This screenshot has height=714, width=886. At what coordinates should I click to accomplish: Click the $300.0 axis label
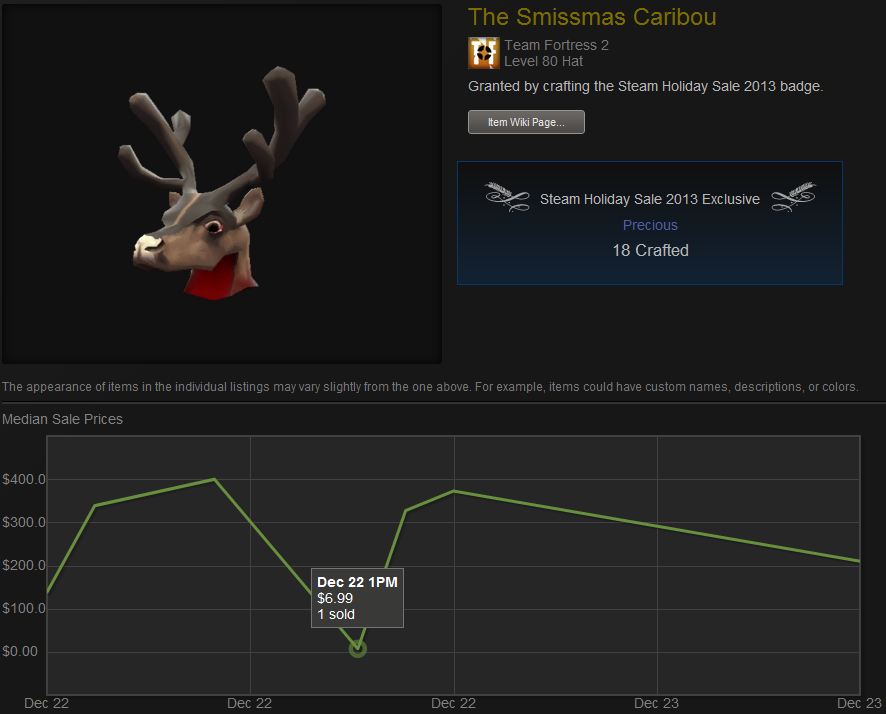24,523
